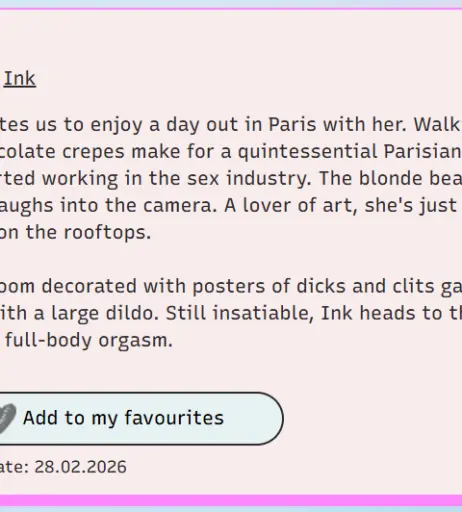Add this item to my favourites

click(x=141, y=418)
